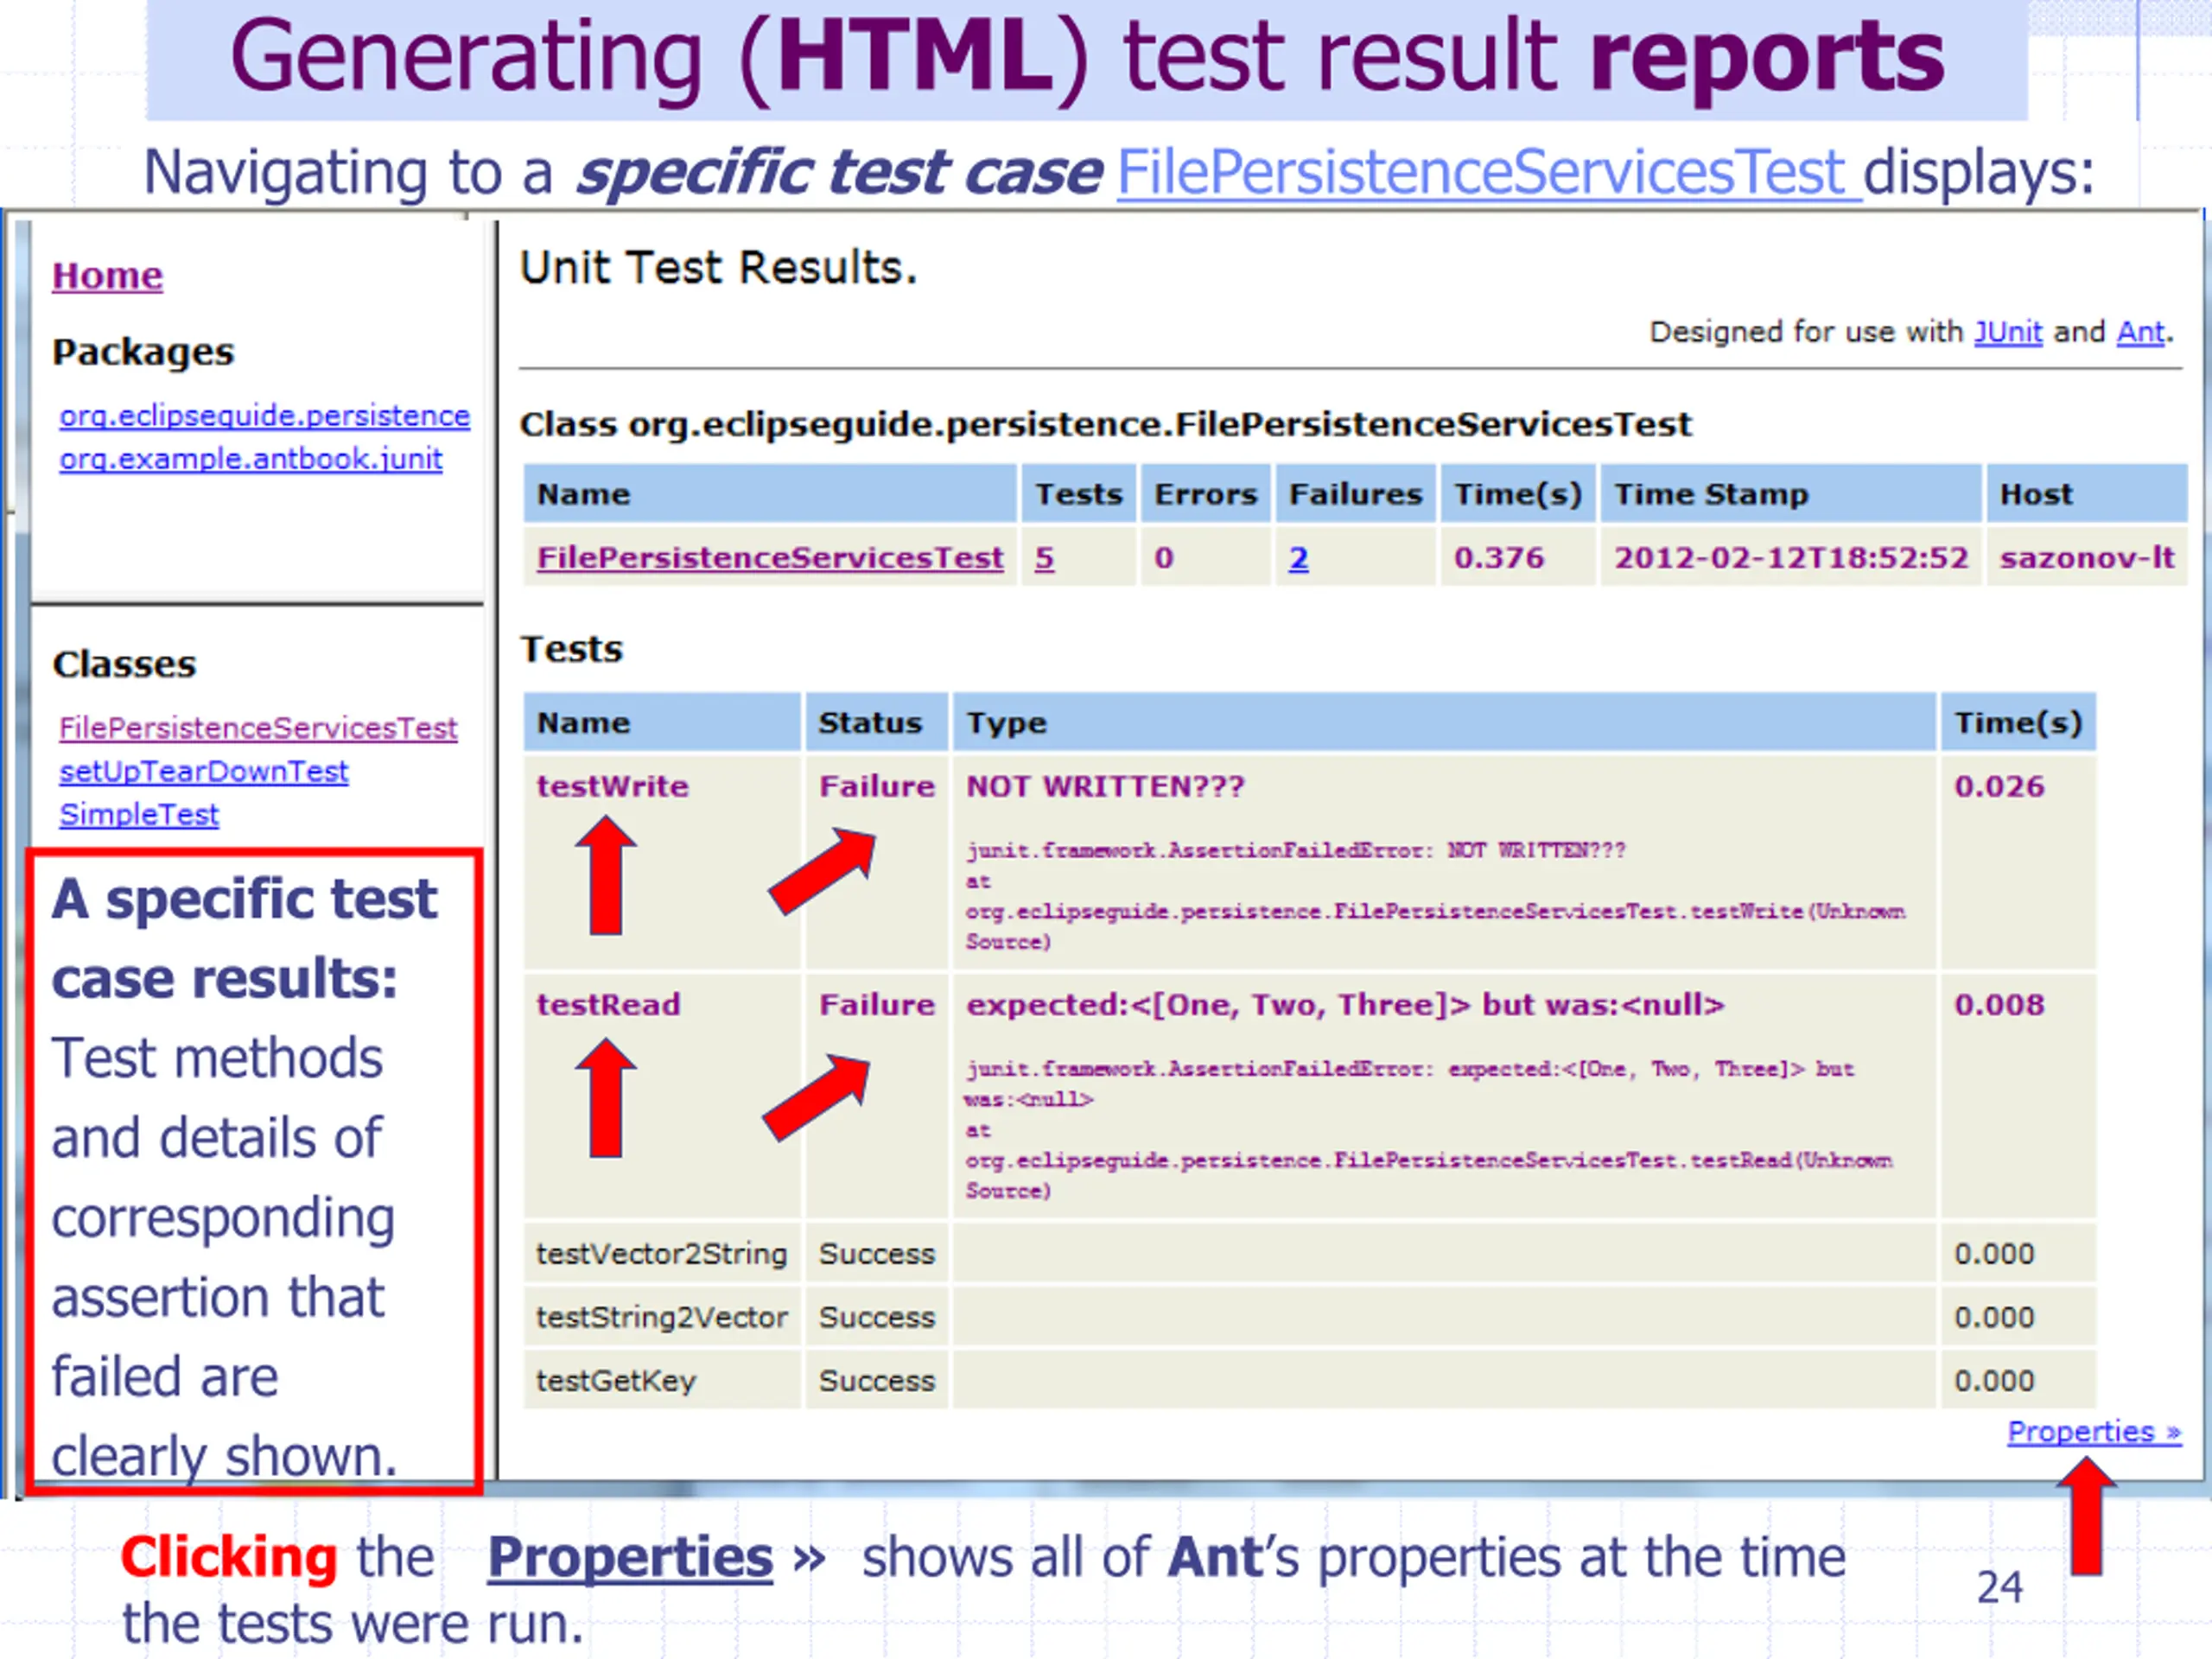Select FilePersistenceServicesTest in the Classes list
This screenshot has width=2212, height=1659.
(257, 728)
